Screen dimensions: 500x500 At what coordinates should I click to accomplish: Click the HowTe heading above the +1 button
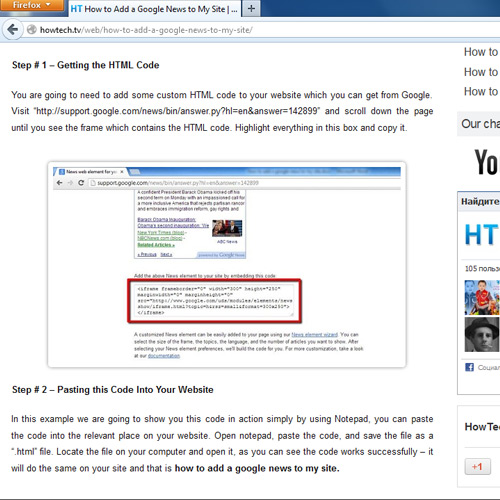[482, 427]
